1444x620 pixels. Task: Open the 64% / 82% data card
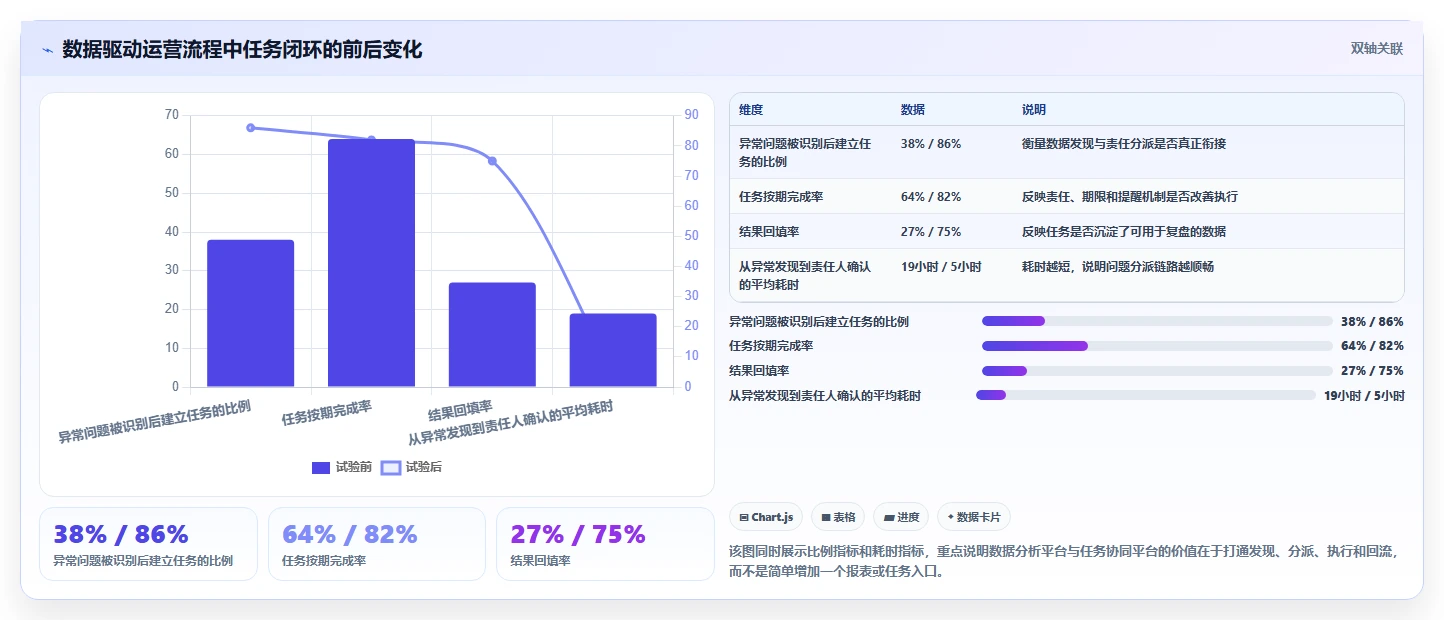point(377,544)
